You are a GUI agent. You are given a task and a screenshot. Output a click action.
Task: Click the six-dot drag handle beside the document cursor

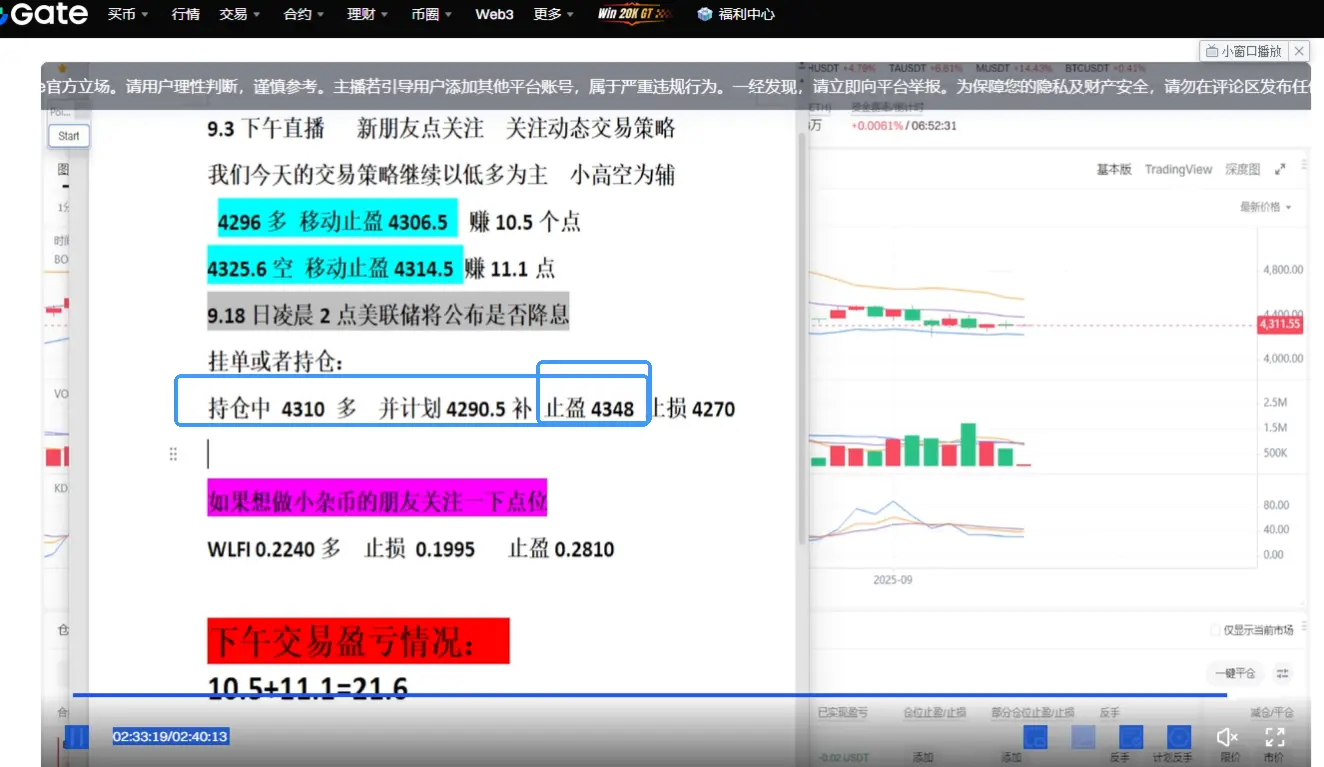tap(173, 454)
